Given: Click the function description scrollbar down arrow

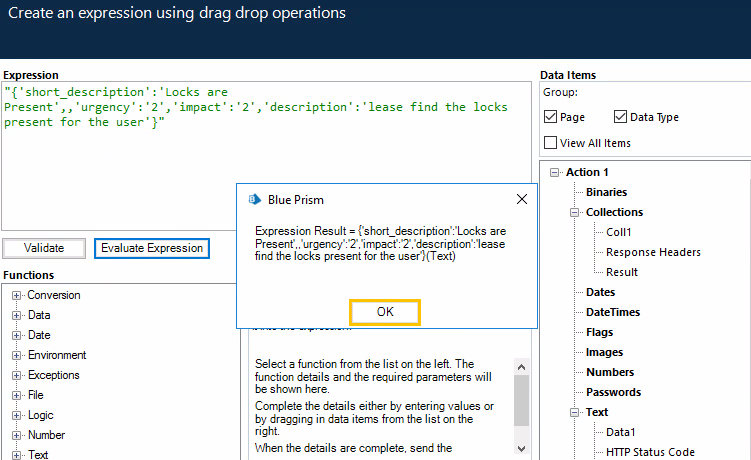Looking at the screenshot, I should tap(521, 445).
